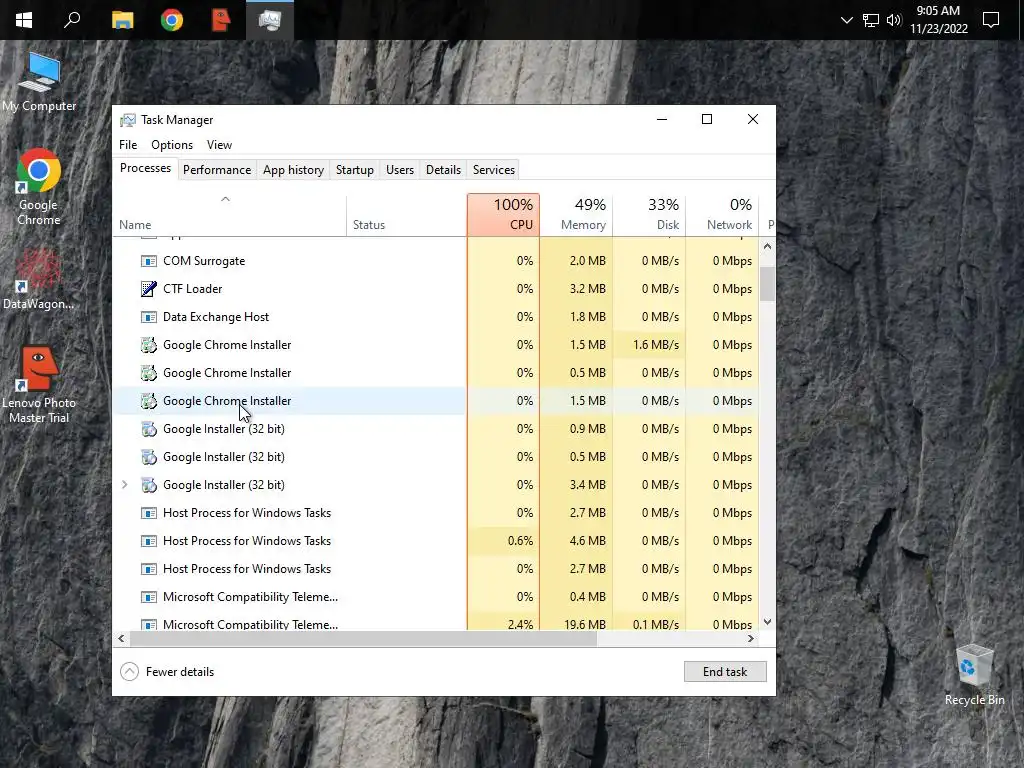Sort by the Network column header
The width and height of the screenshot is (1024, 768).
[x=722, y=215]
